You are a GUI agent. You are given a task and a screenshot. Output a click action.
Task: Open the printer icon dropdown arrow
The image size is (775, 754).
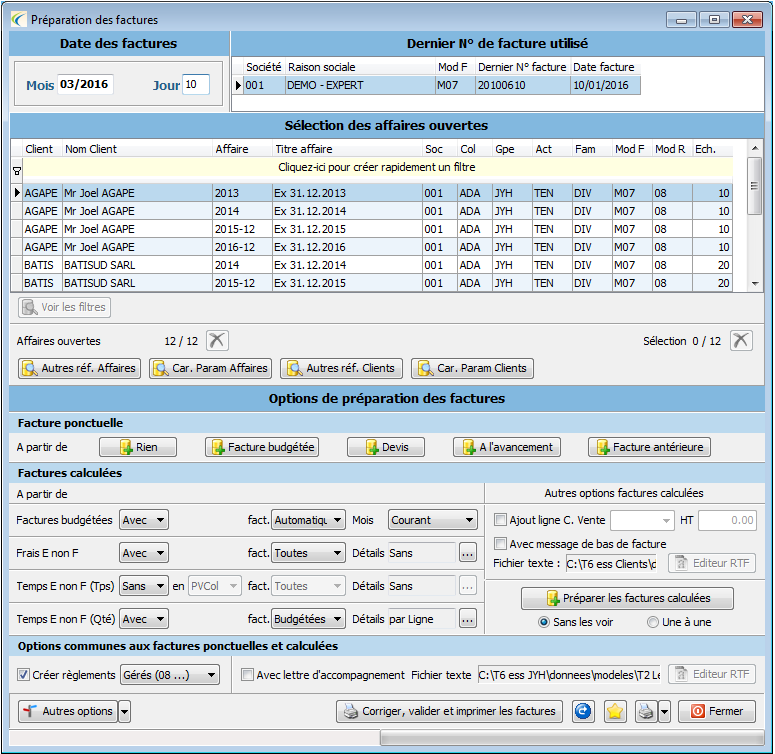click(664, 711)
